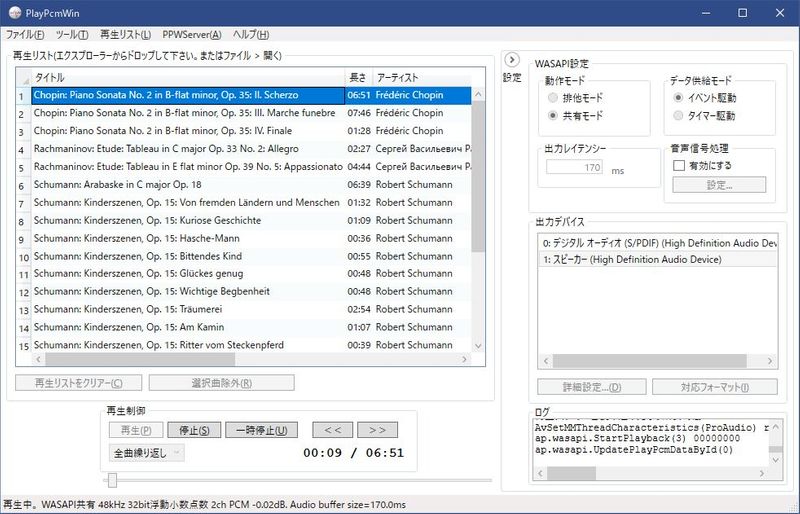The image size is (800, 514).
Task: Skip to the previous track with << button
Action: click(332, 430)
